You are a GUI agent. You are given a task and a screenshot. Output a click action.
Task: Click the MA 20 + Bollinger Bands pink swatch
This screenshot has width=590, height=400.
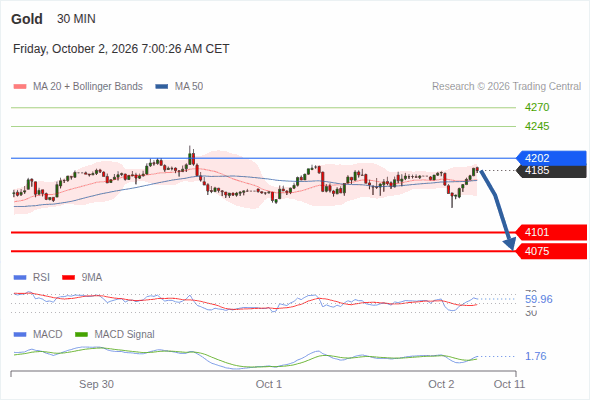click(x=20, y=87)
